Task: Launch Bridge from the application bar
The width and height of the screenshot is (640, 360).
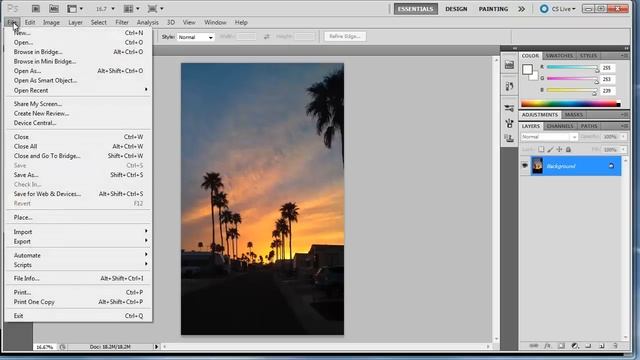Action: [36, 9]
